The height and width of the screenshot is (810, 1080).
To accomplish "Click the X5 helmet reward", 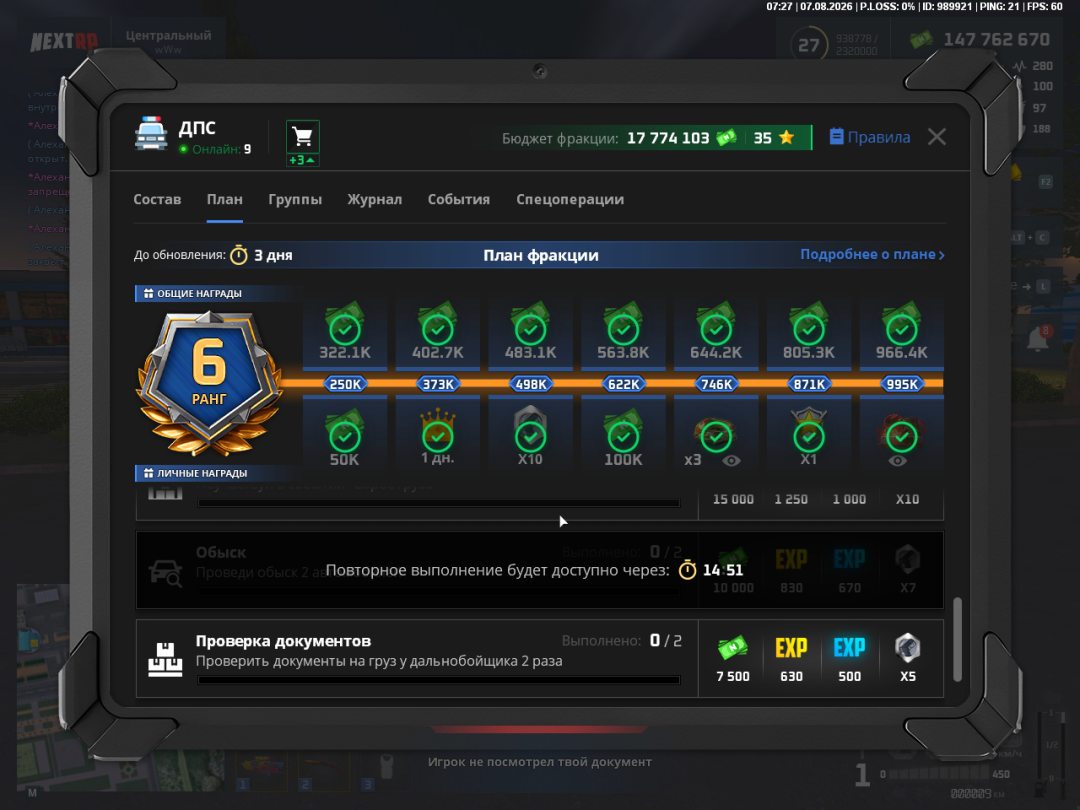I will tap(908, 647).
